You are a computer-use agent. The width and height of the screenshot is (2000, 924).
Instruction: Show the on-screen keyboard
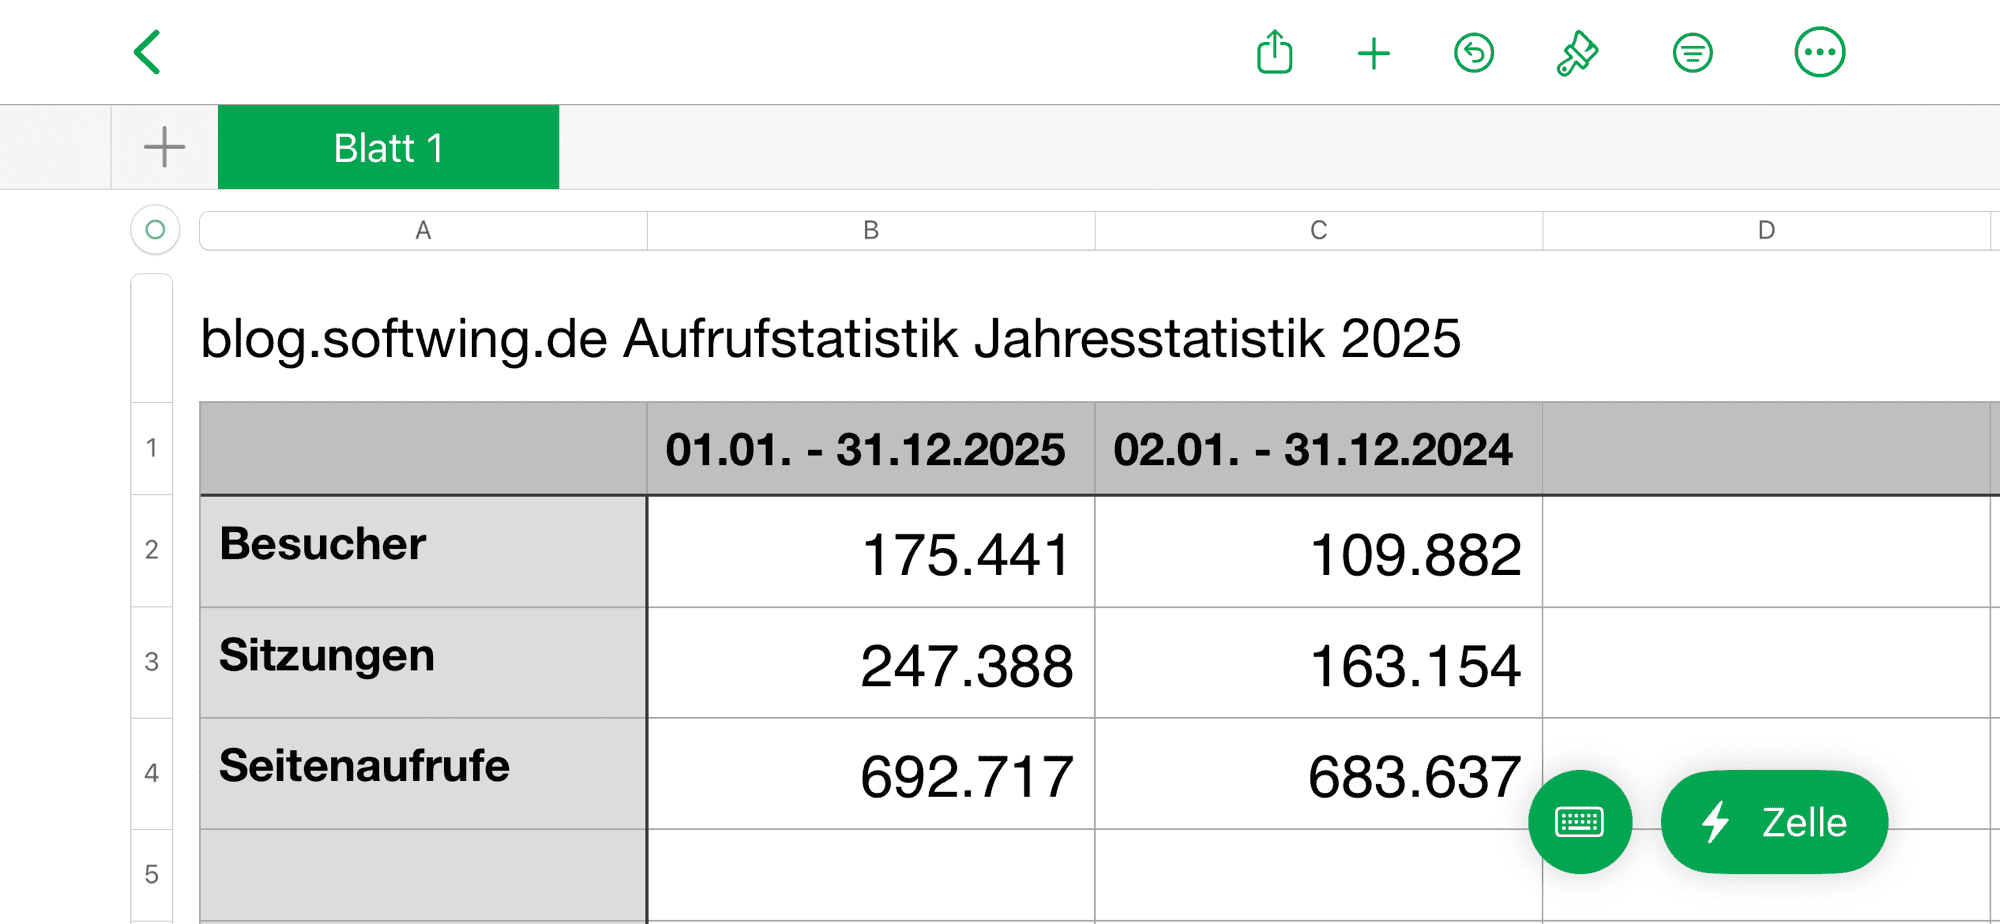coord(1580,821)
